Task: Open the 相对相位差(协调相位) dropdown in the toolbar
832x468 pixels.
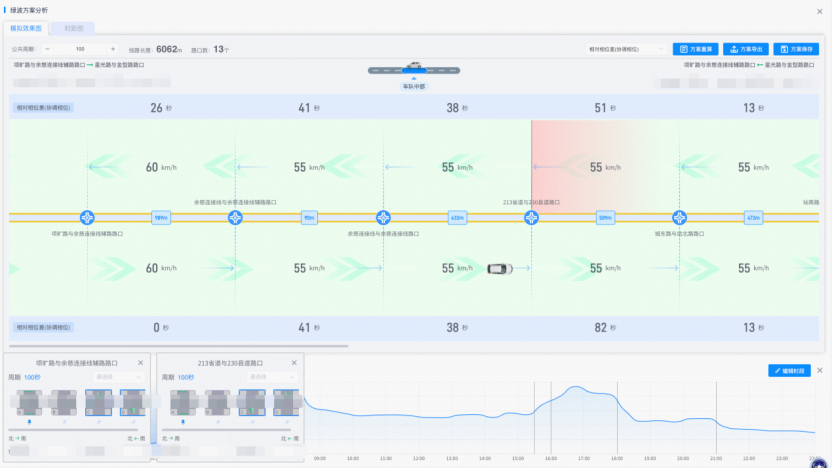Action: [x=627, y=48]
